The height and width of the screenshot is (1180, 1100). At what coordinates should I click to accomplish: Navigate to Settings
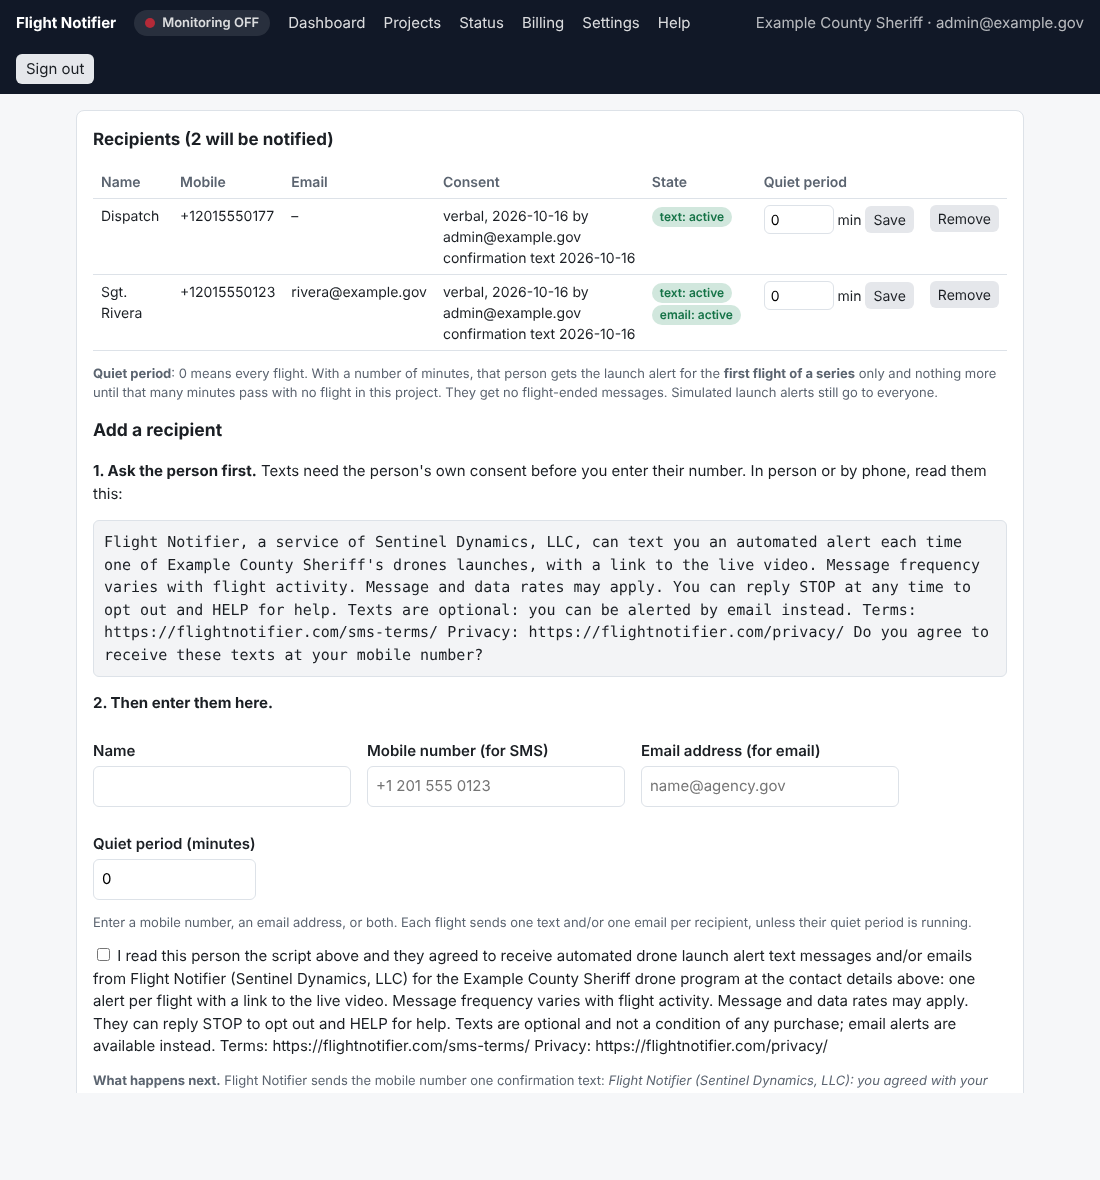(610, 23)
